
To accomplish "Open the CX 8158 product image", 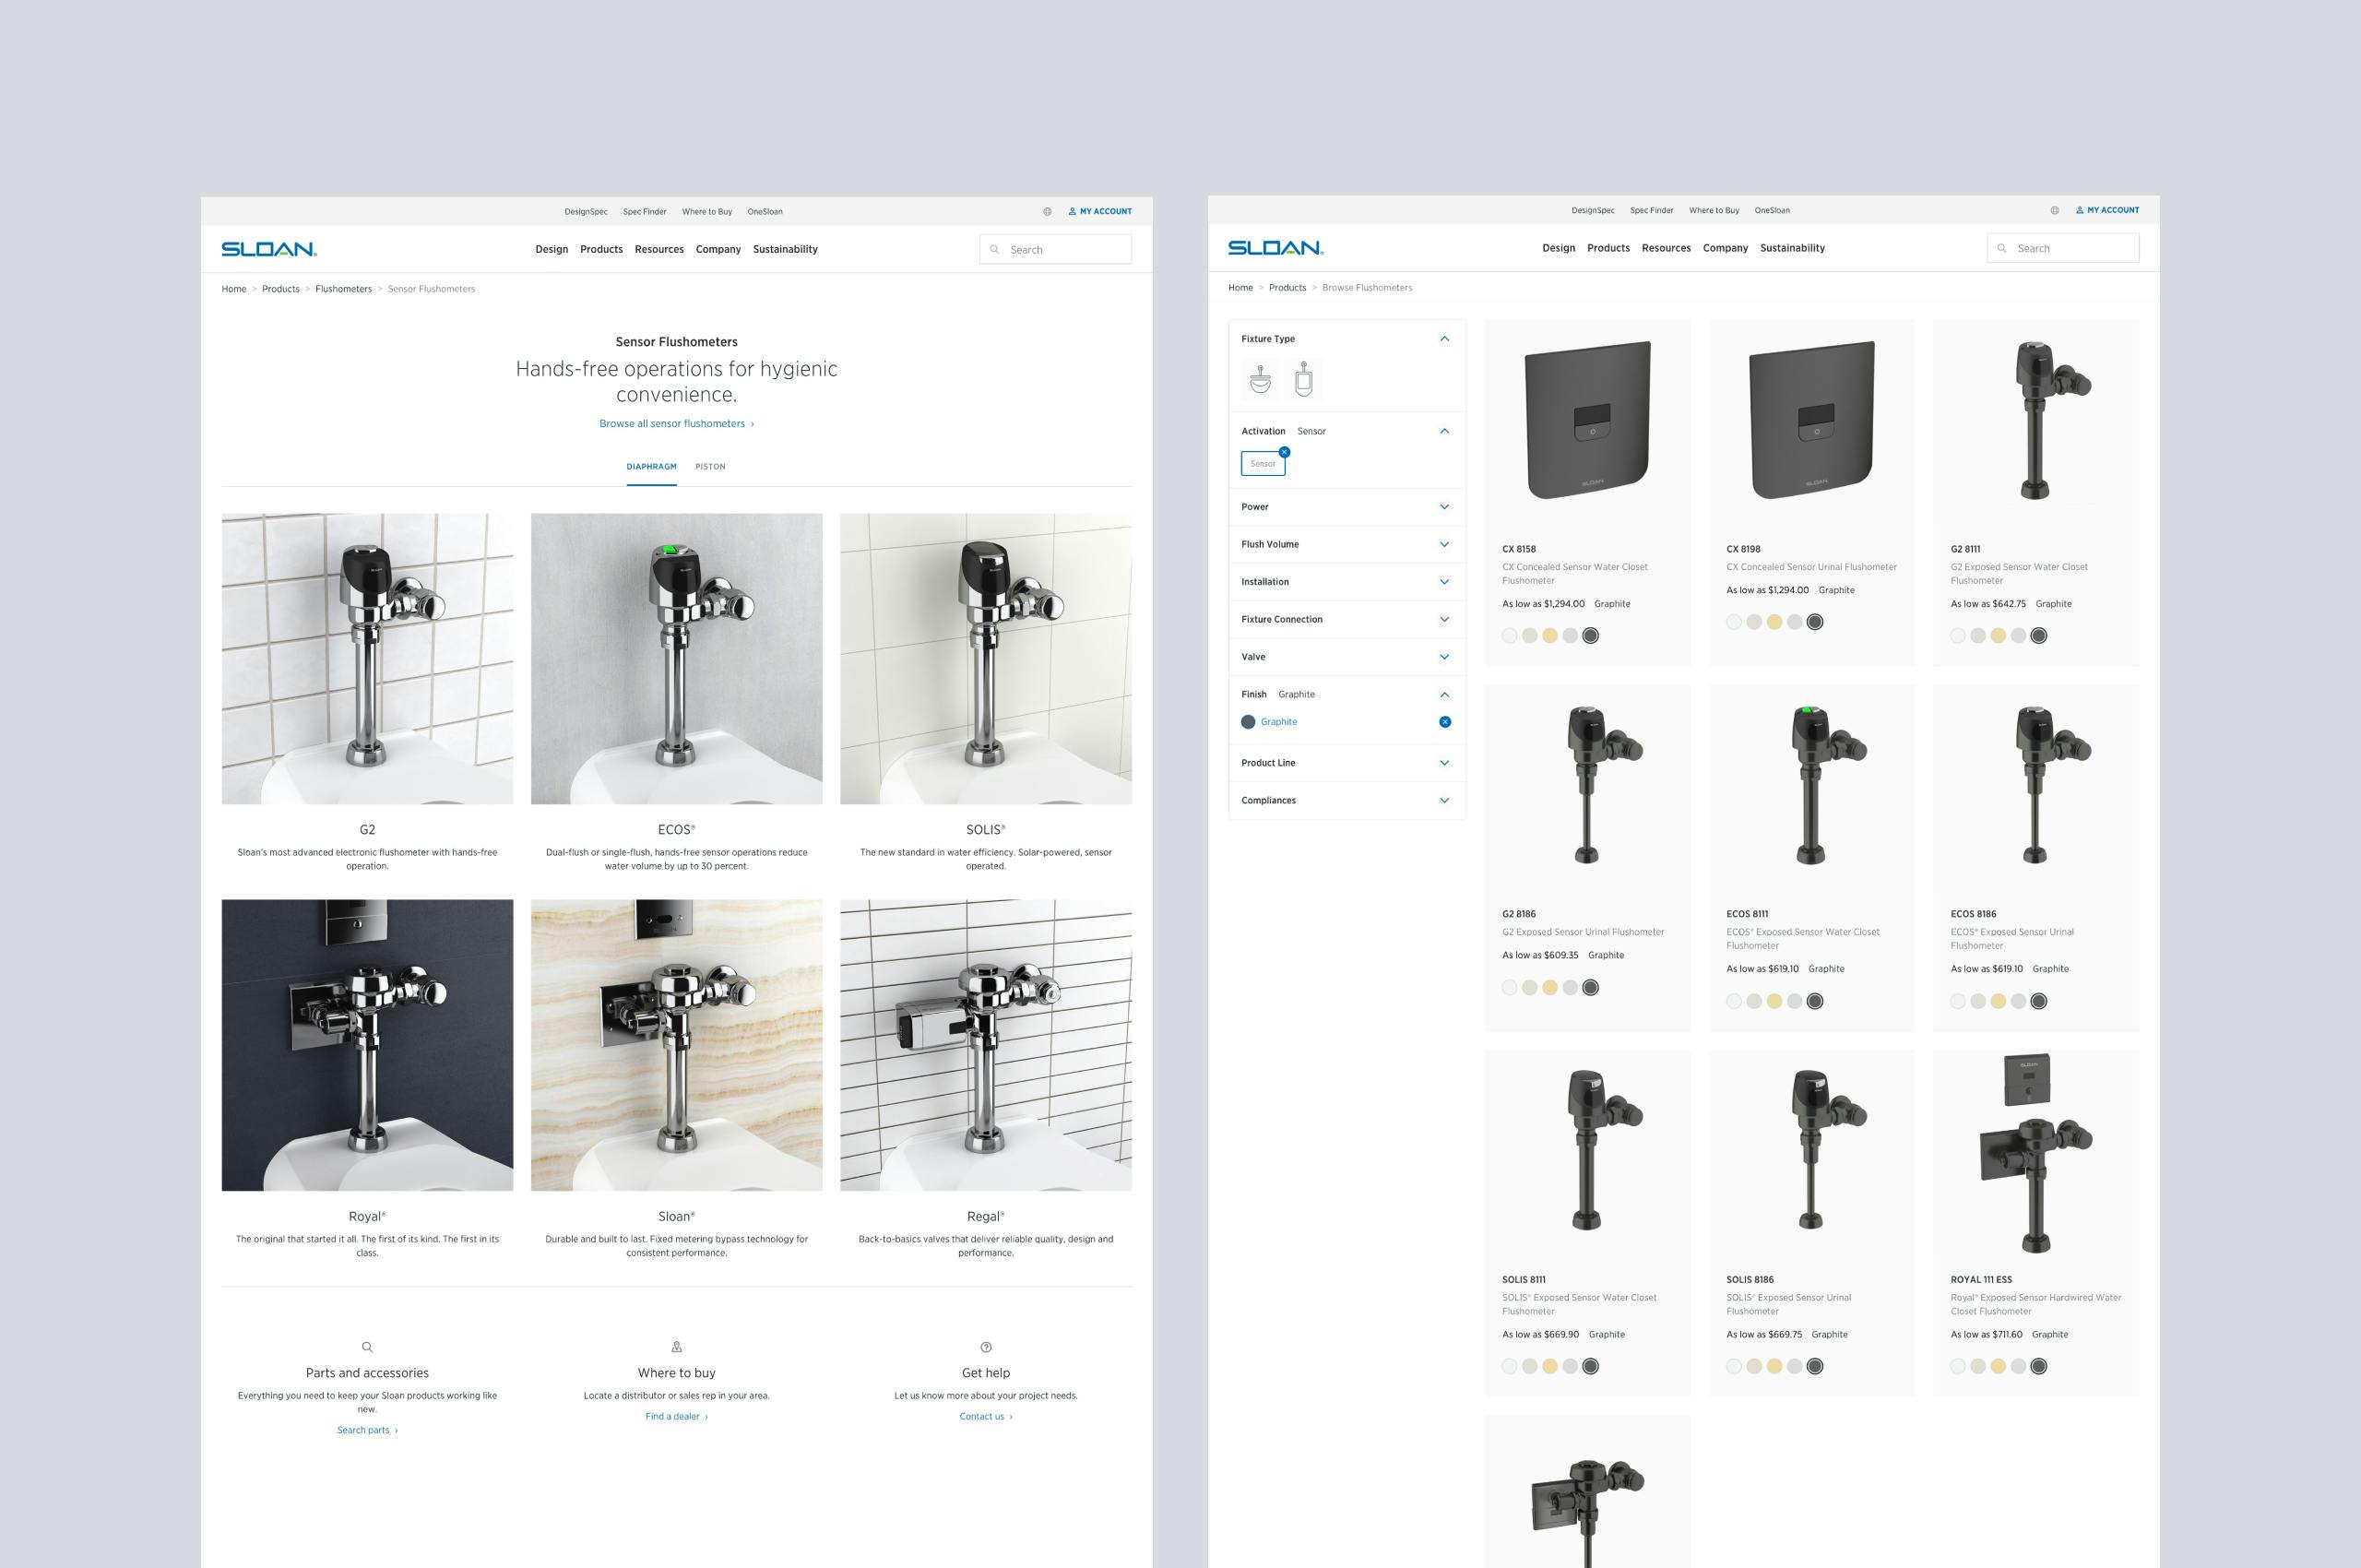I will (1588, 420).
